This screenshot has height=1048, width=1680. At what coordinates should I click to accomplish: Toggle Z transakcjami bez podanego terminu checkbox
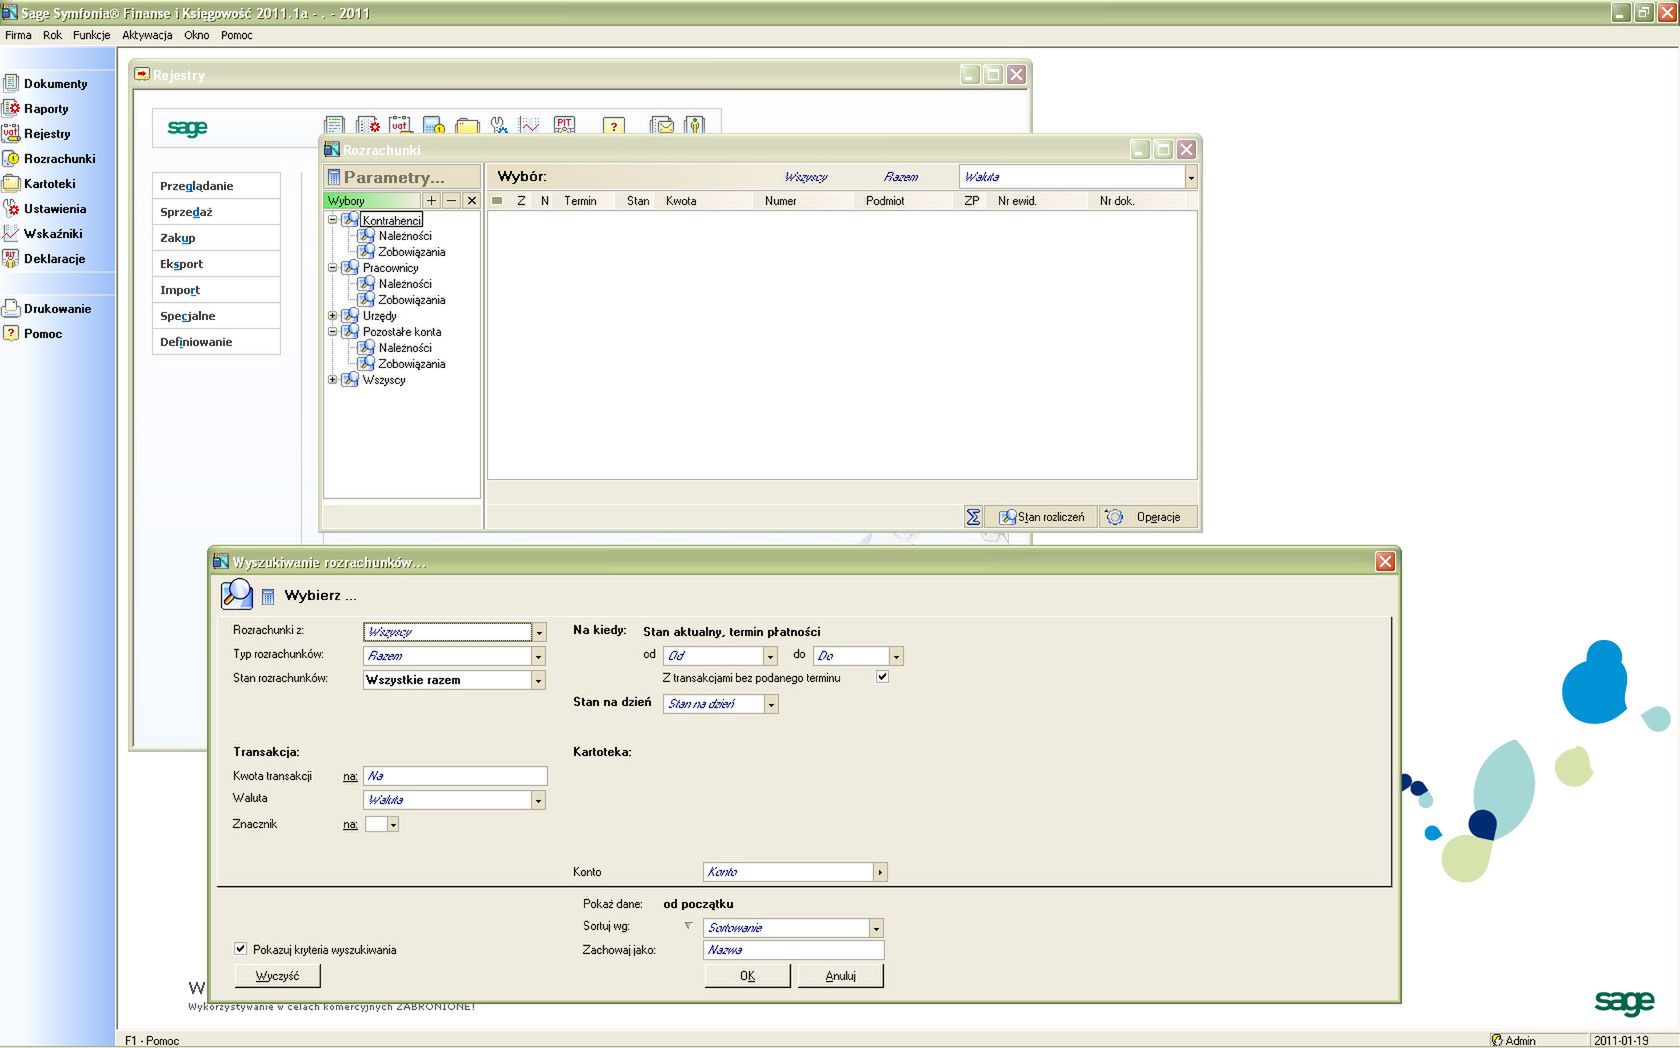pos(882,677)
